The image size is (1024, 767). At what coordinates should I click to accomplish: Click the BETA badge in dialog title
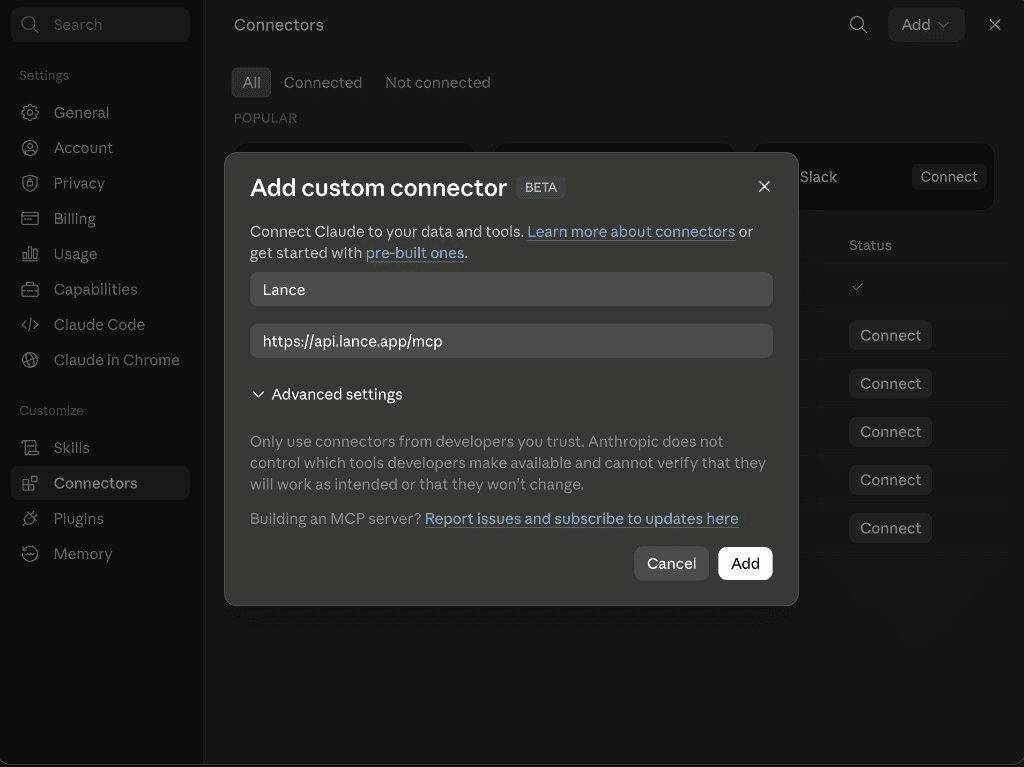(x=541, y=188)
